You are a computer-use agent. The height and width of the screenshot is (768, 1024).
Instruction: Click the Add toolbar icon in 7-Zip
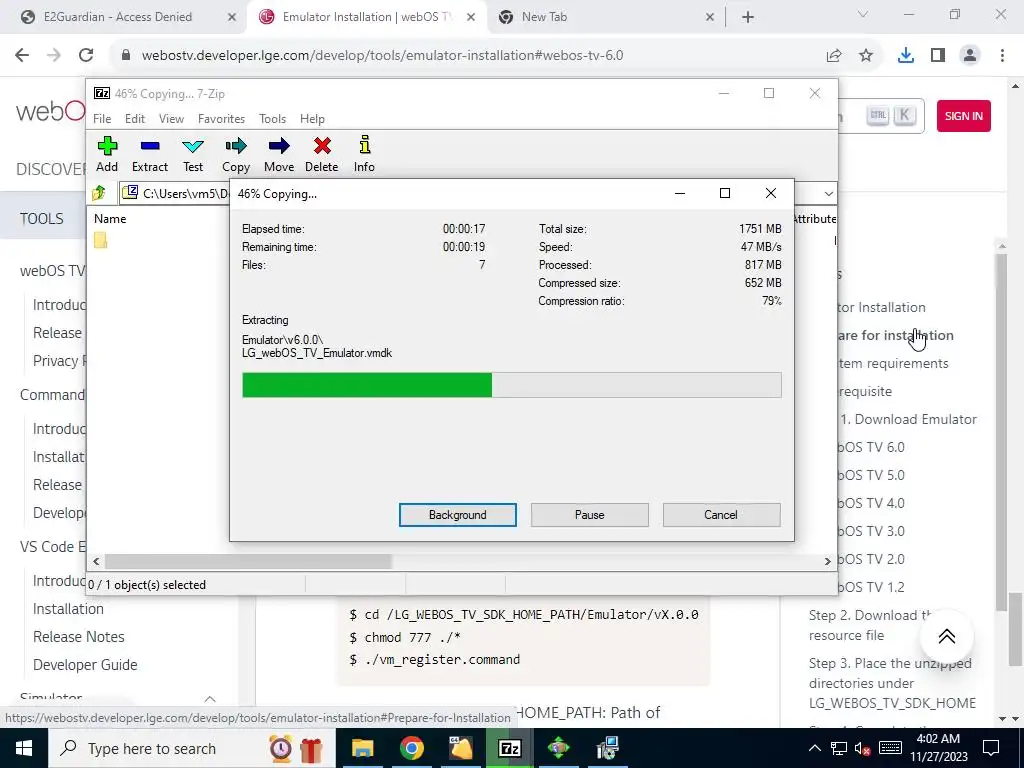pyautogui.click(x=107, y=154)
